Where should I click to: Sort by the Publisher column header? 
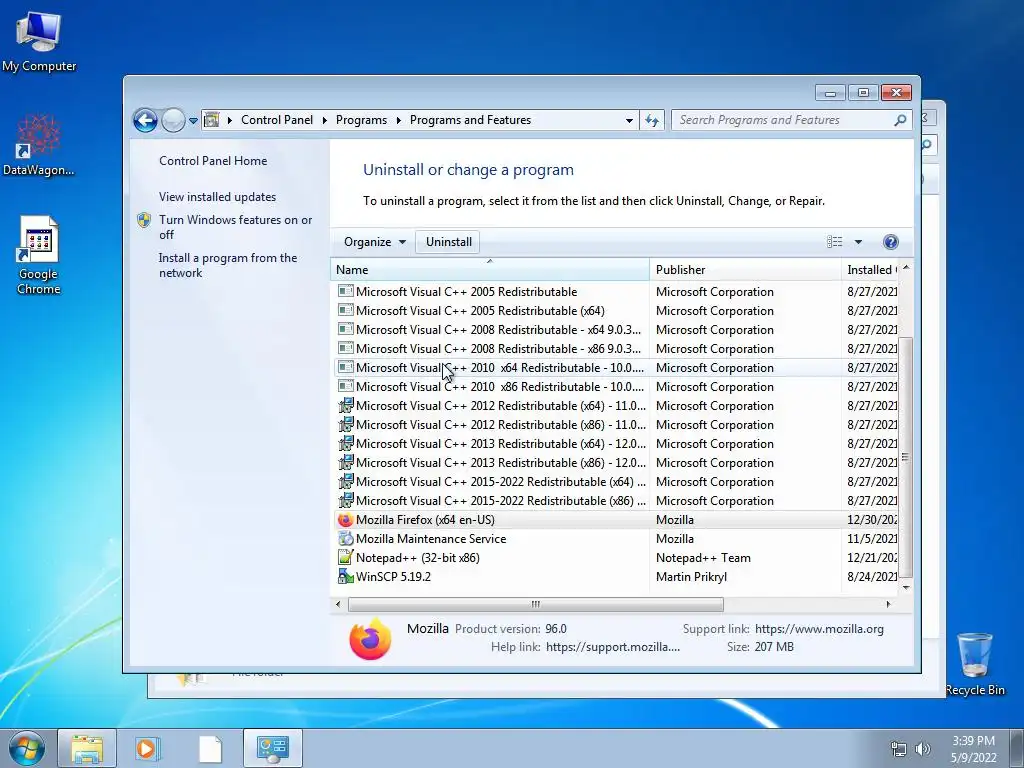click(745, 270)
